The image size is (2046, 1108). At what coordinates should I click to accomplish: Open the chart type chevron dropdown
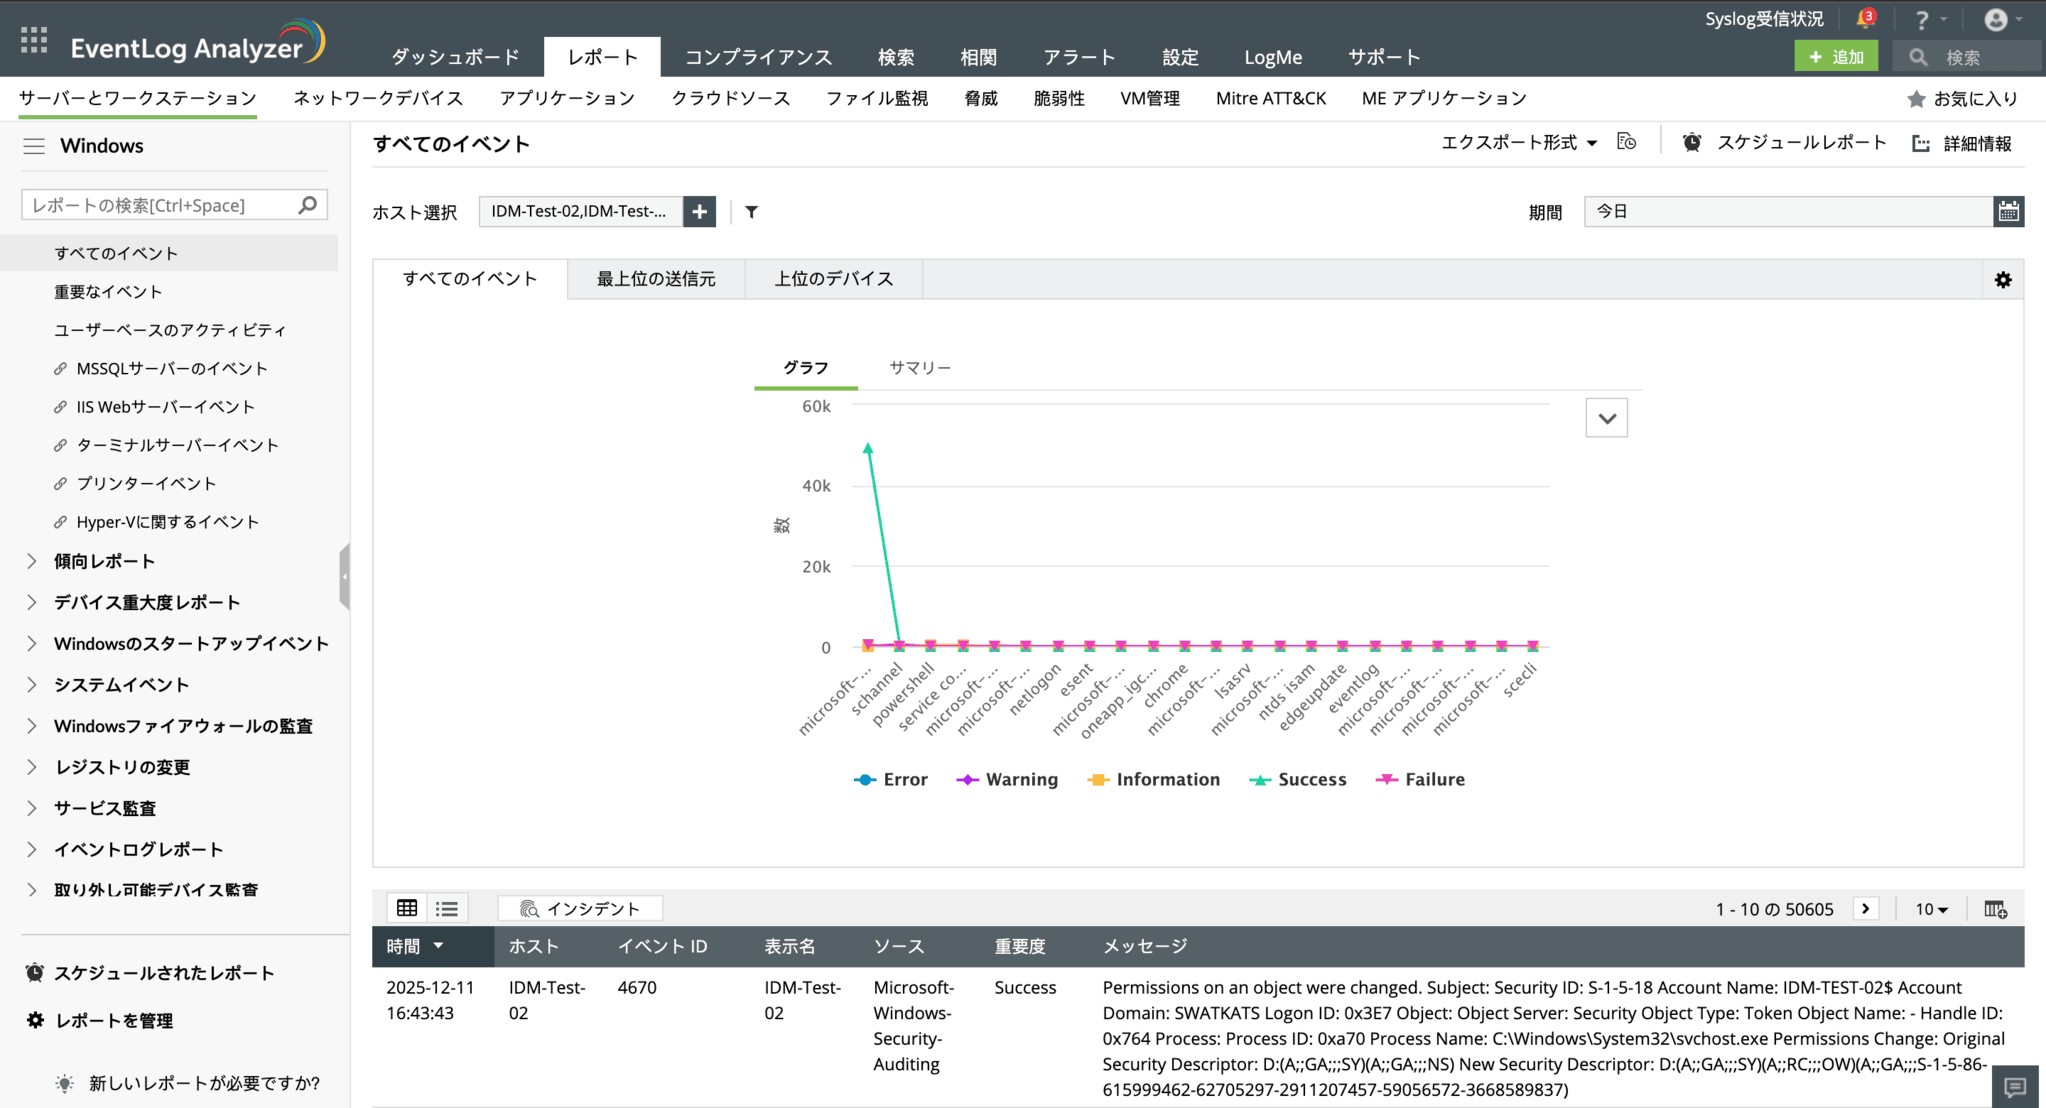click(x=1606, y=418)
